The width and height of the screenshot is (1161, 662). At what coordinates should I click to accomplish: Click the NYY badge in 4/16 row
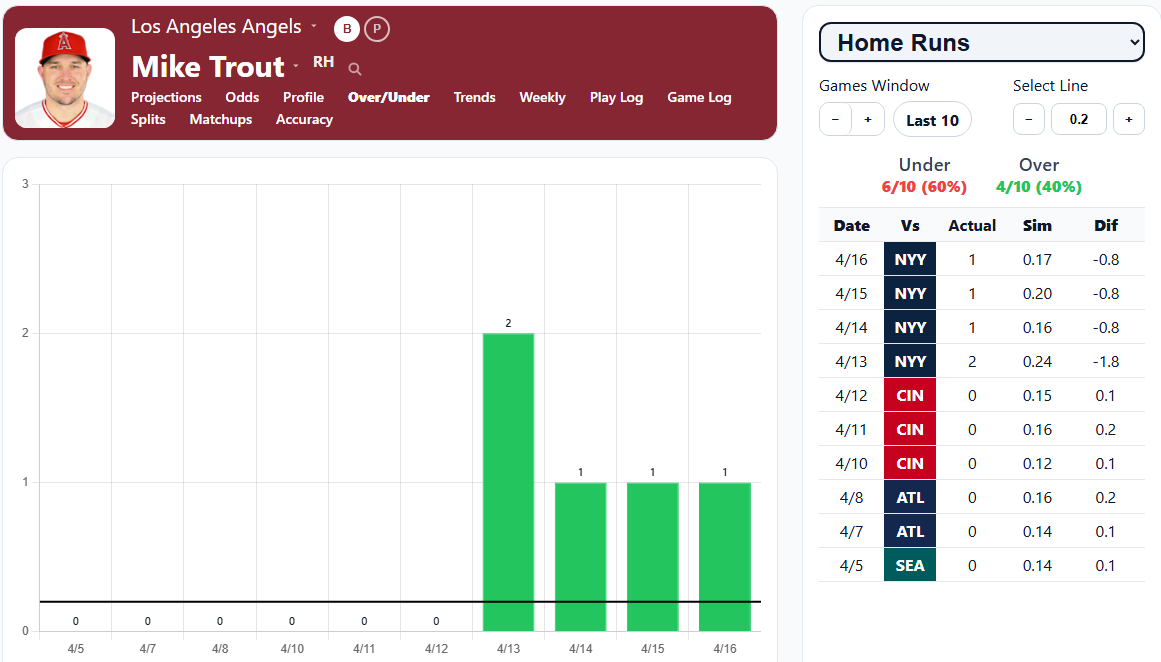click(910, 259)
